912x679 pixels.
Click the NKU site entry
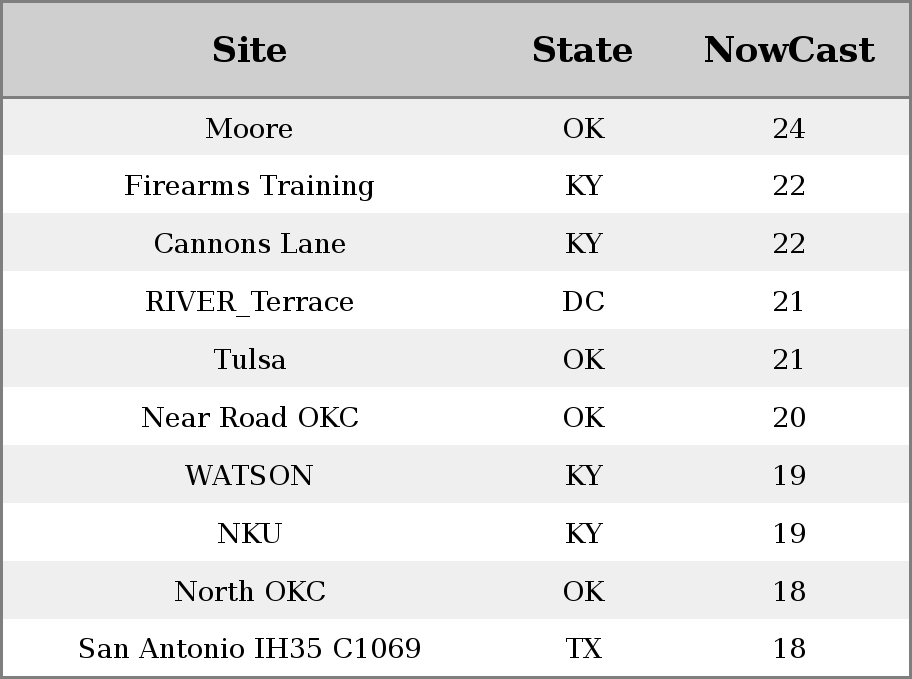250,533
